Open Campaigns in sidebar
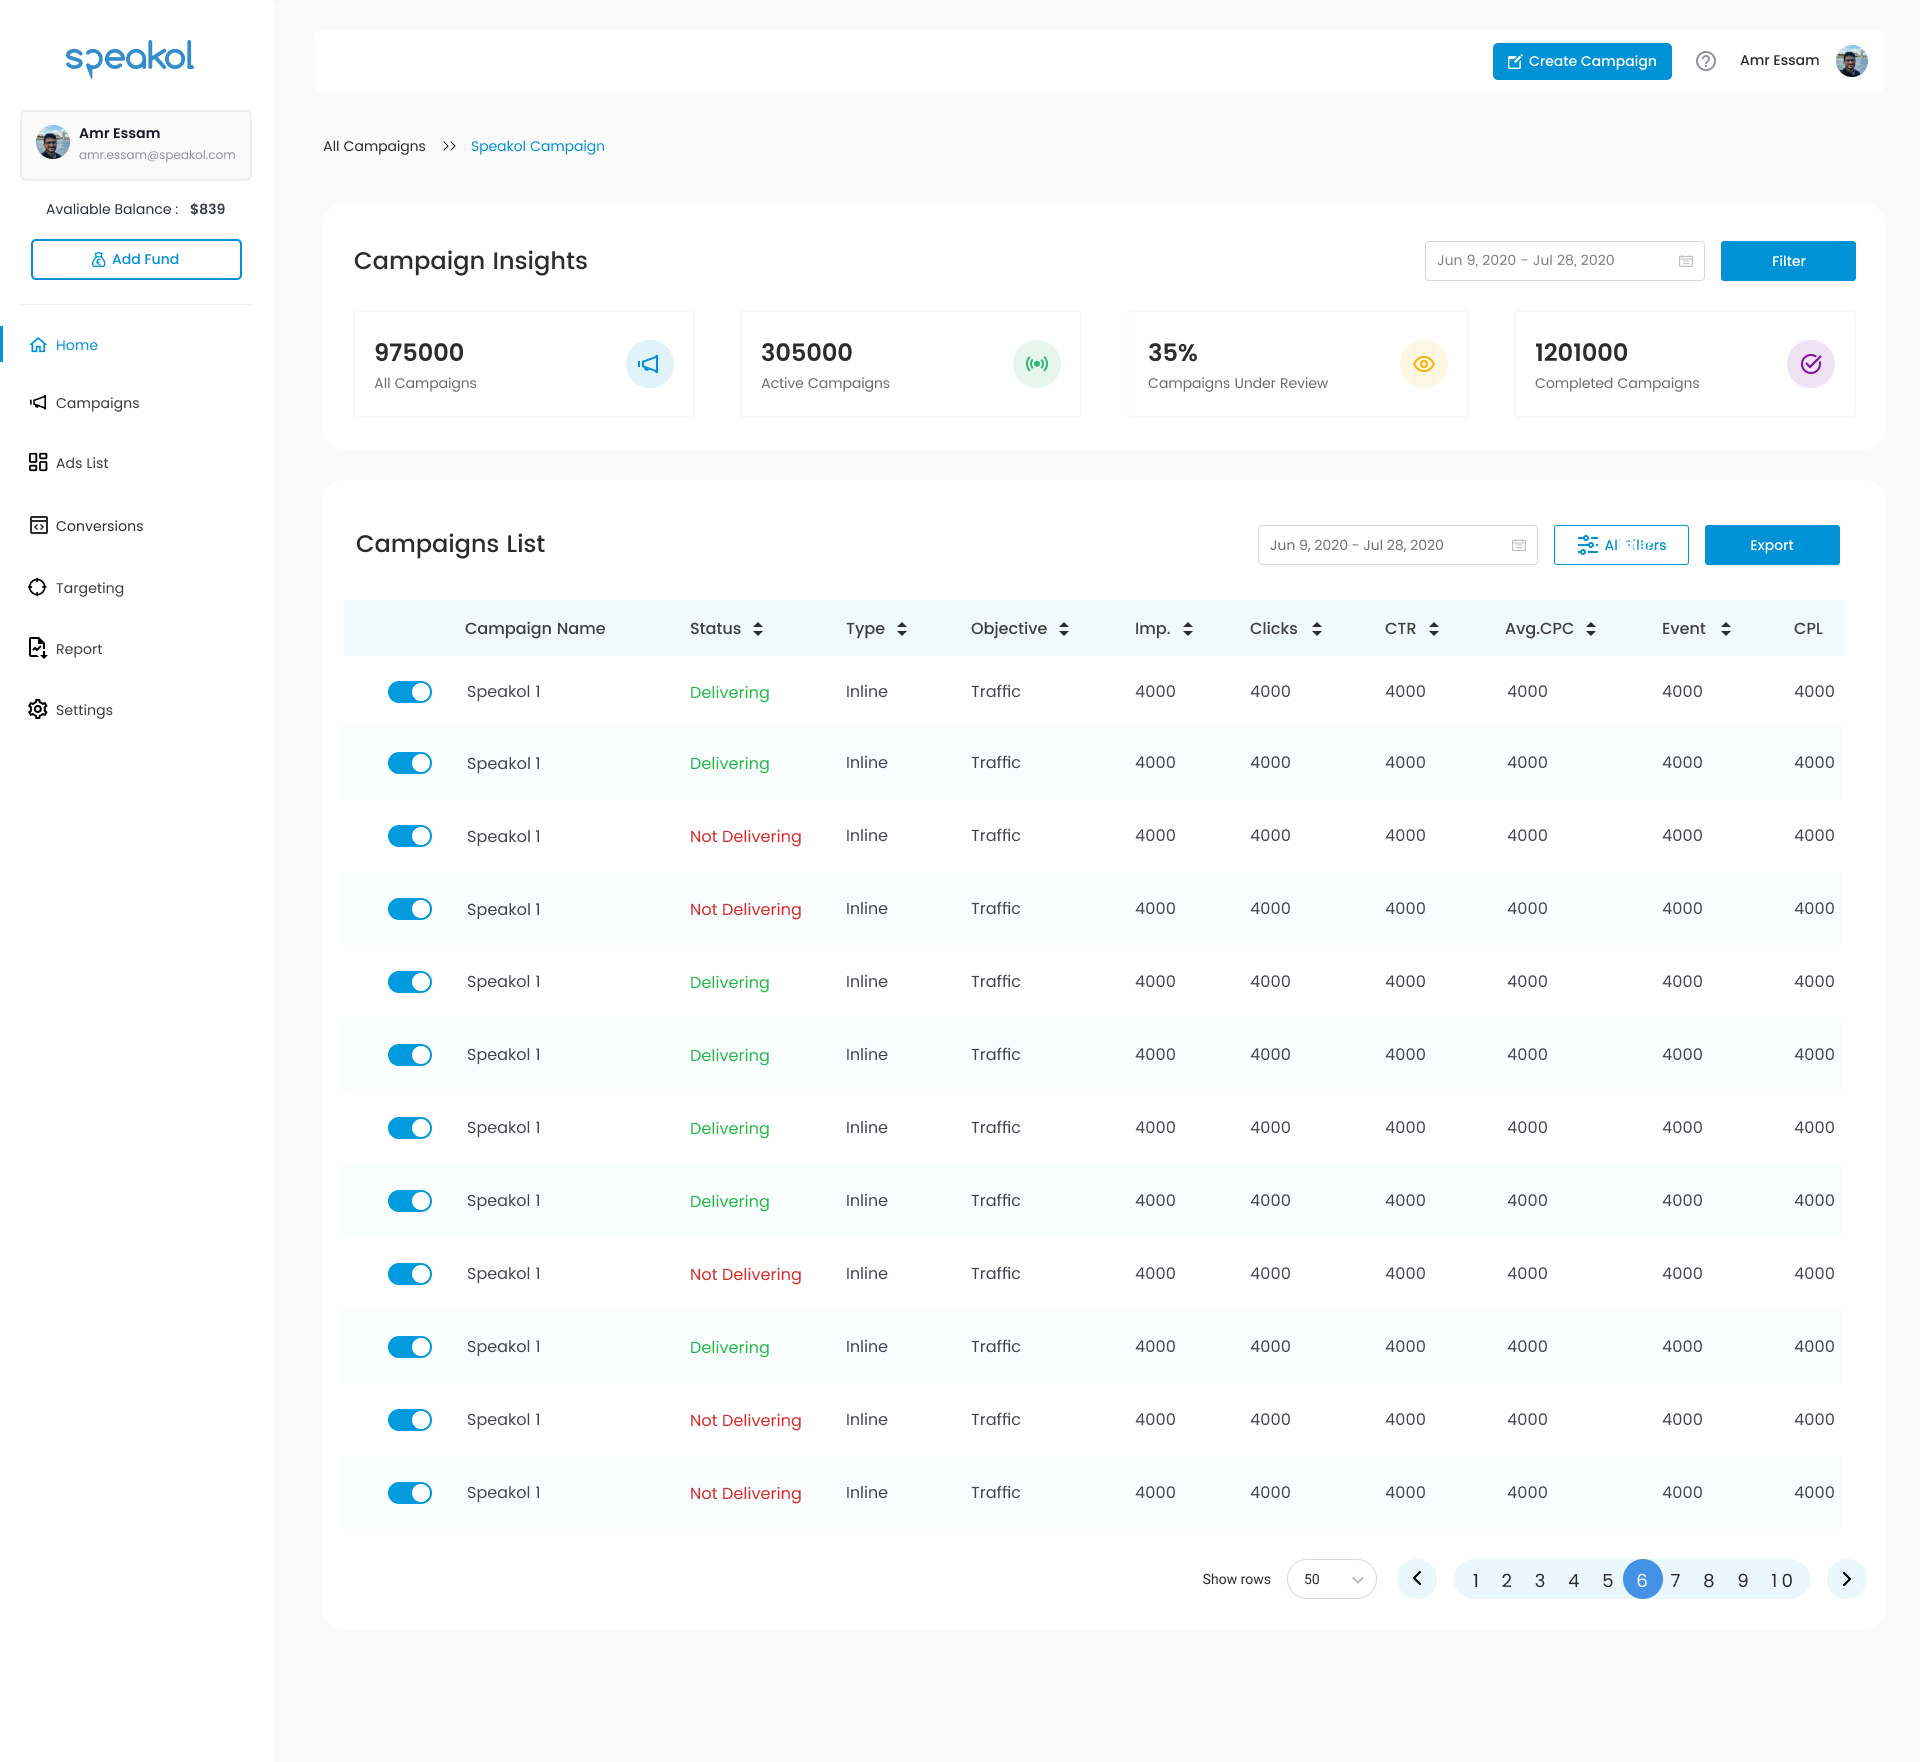1920x1762 pixels. click(x=84, y=403)
